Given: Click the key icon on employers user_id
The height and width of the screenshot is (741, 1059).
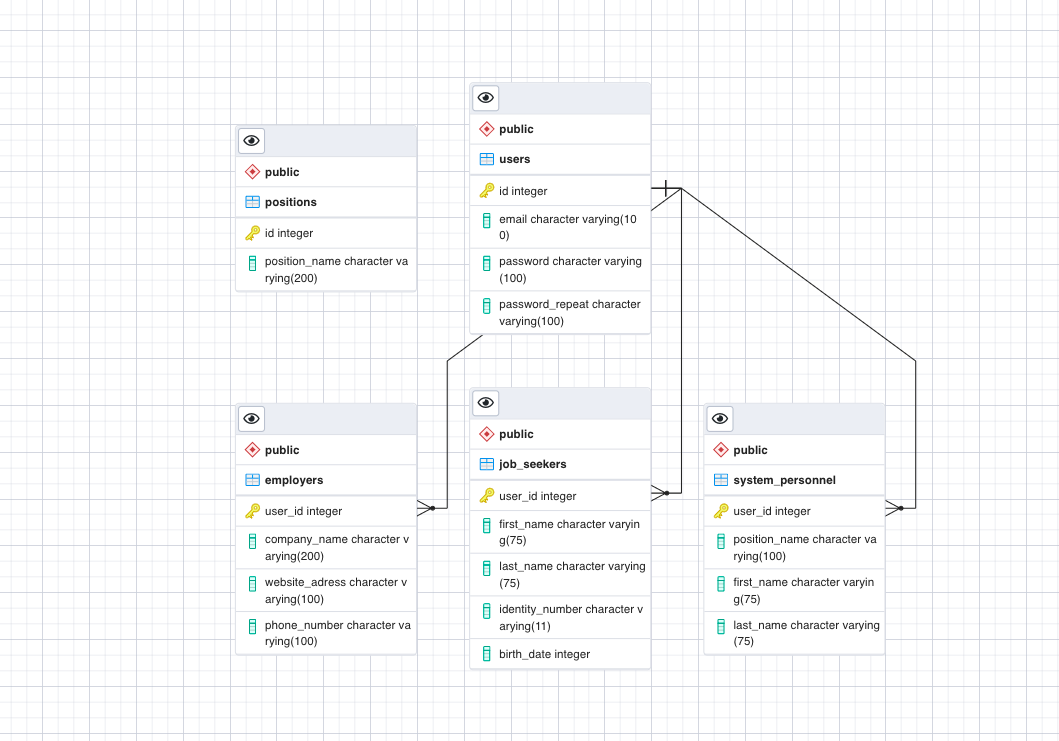Looking at the screenshot, I should [x=254, y=511].
